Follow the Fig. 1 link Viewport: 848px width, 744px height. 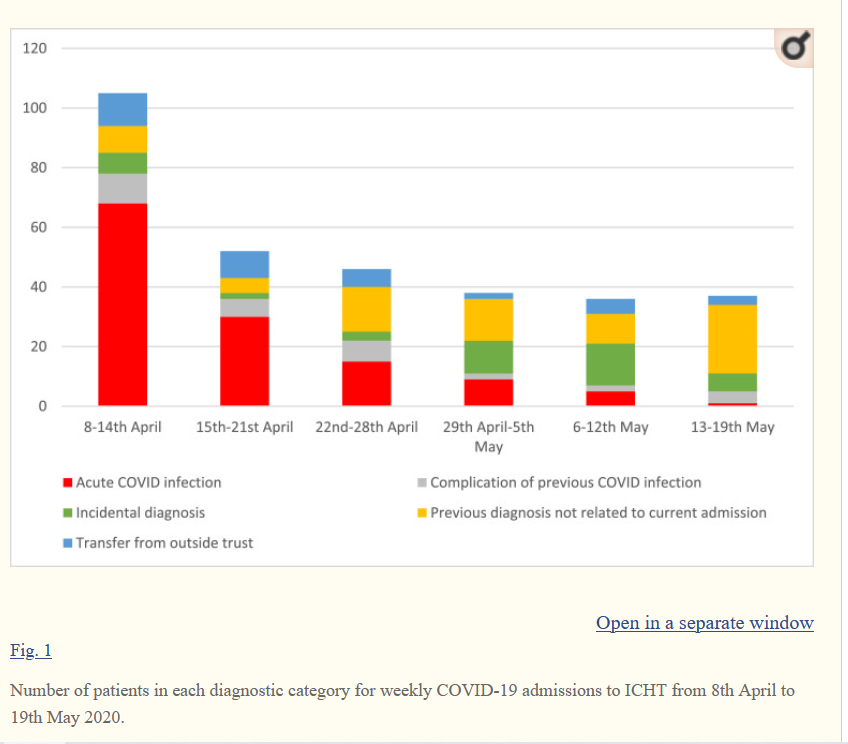(x=31, y=651)
